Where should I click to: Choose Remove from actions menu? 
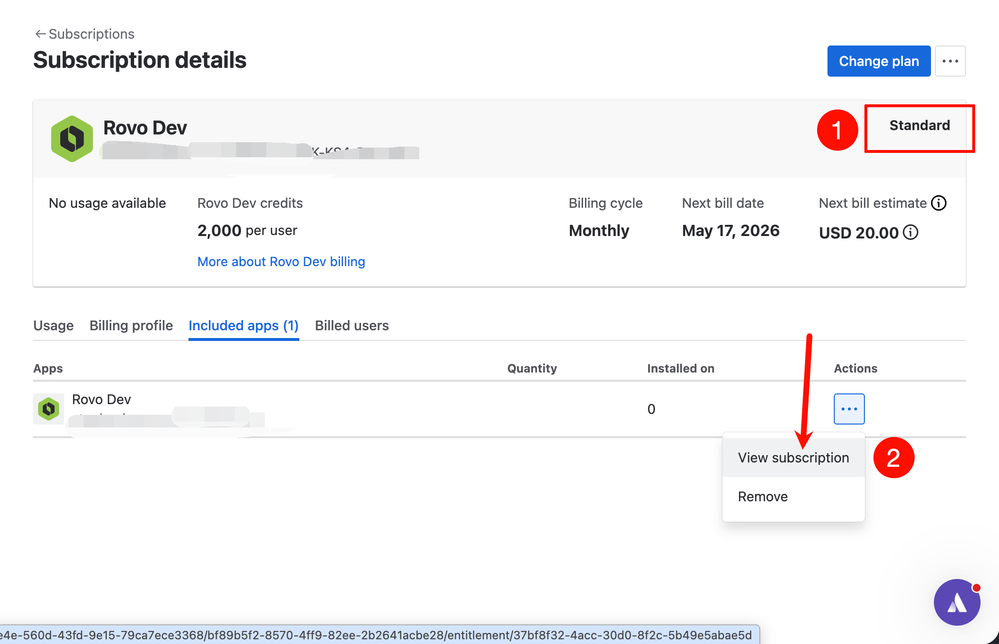point(793,497)
